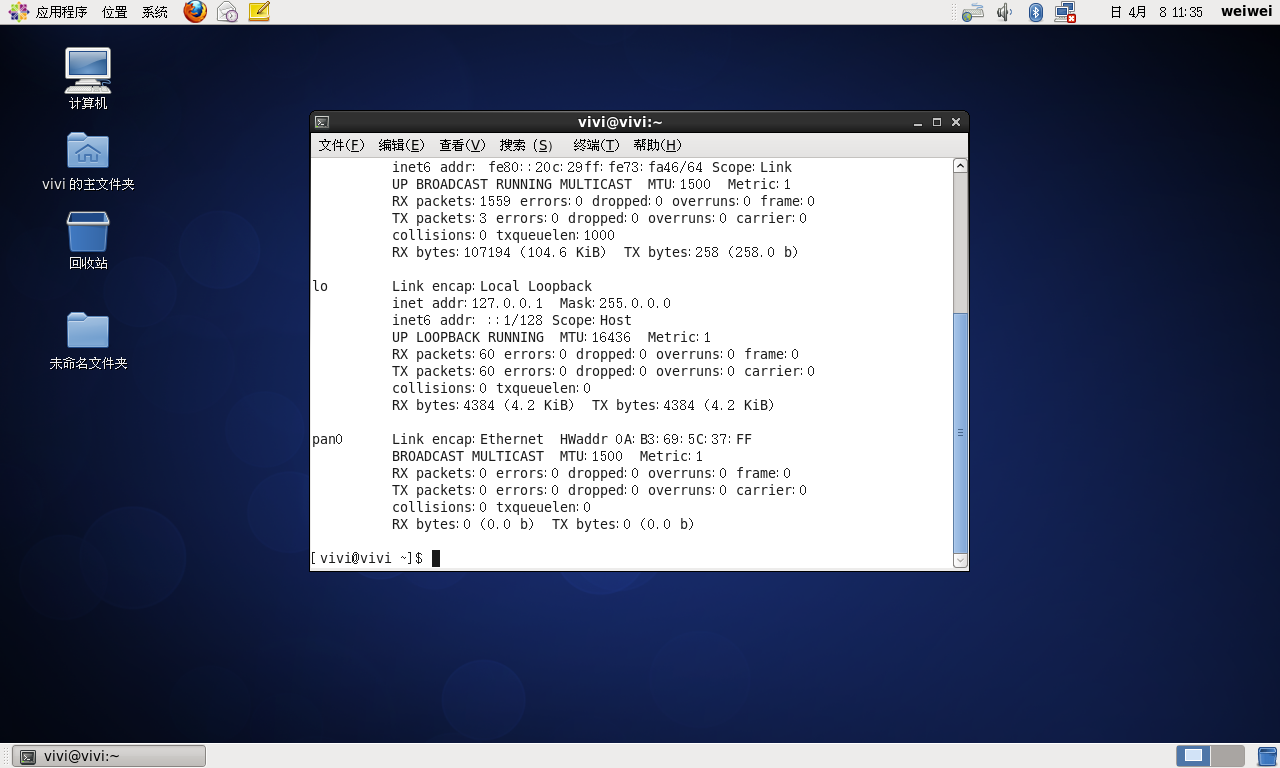Click the Mask:255.0.0.0 text
The image size is (1280, 768).
pyautogui.click(x=615, y=303)
